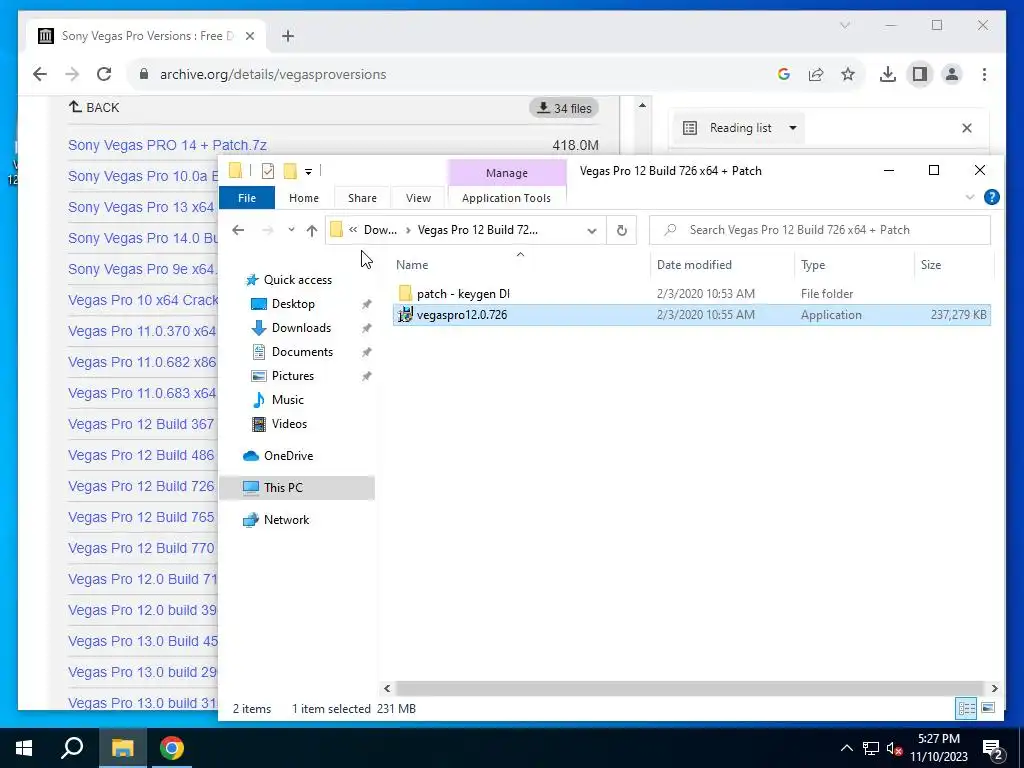Open Windows Start menu
The height and width of the screenshot is (768, 1024).
coord(24,748)
